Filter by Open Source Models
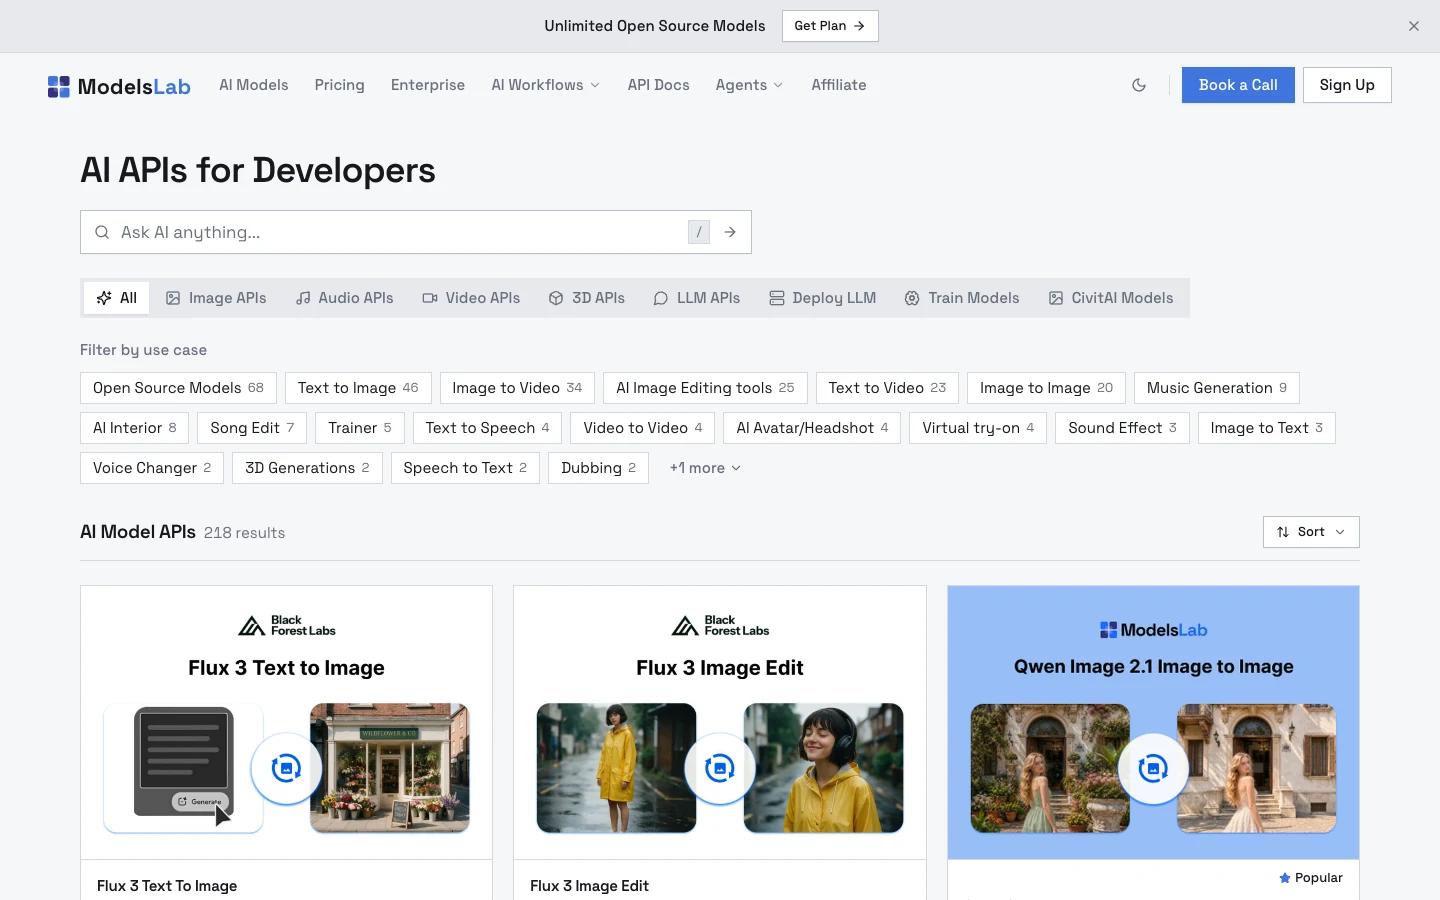Image resolution: width=1440 pixels, height=900 pixels. tap(178, 388)
